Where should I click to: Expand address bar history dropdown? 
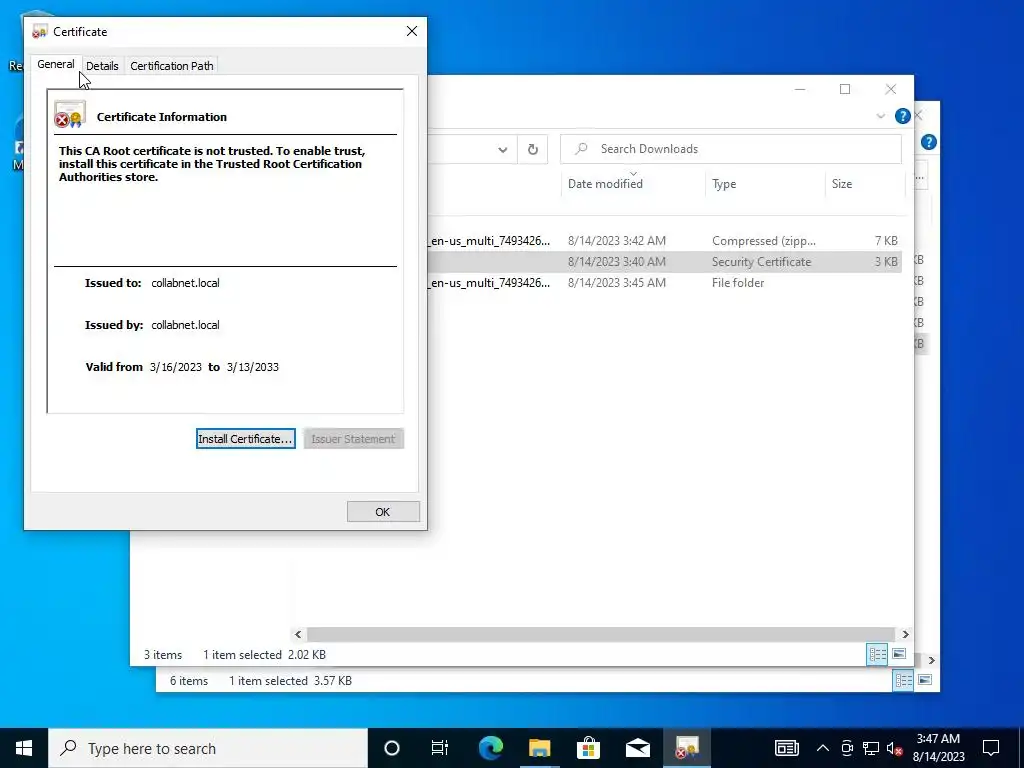(502, 150)
